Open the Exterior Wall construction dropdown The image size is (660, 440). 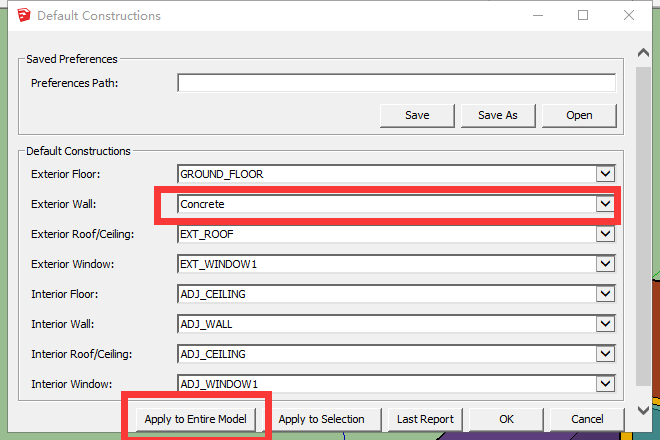603,204
